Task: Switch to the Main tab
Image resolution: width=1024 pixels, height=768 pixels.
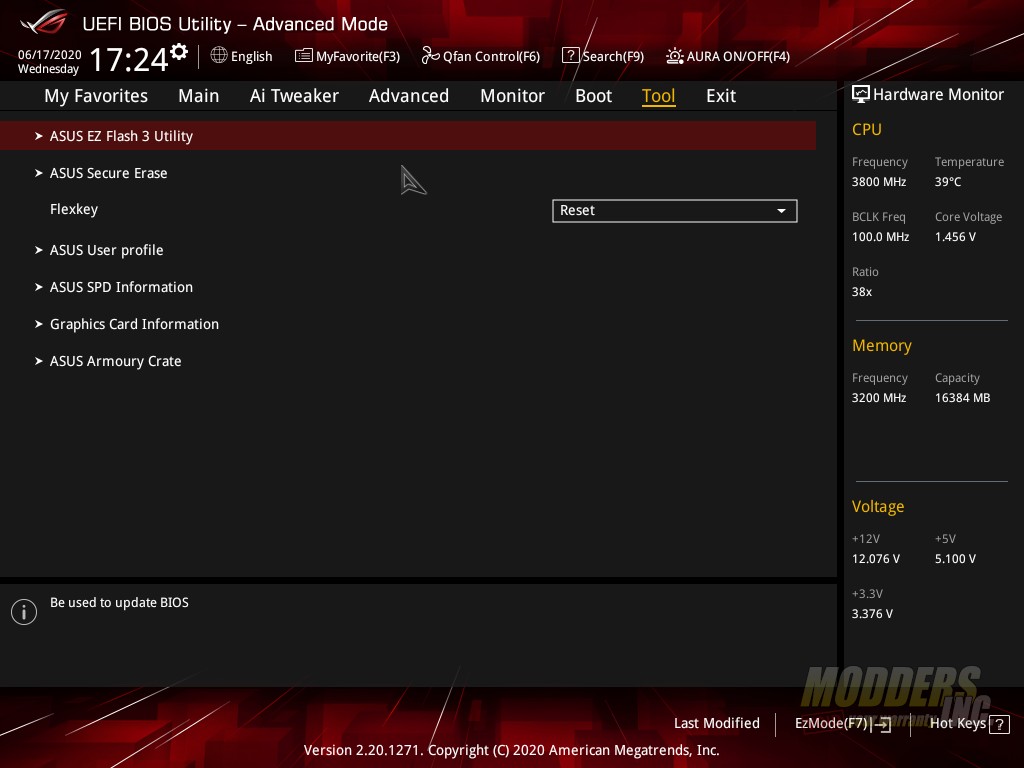Action: [199, 96]
